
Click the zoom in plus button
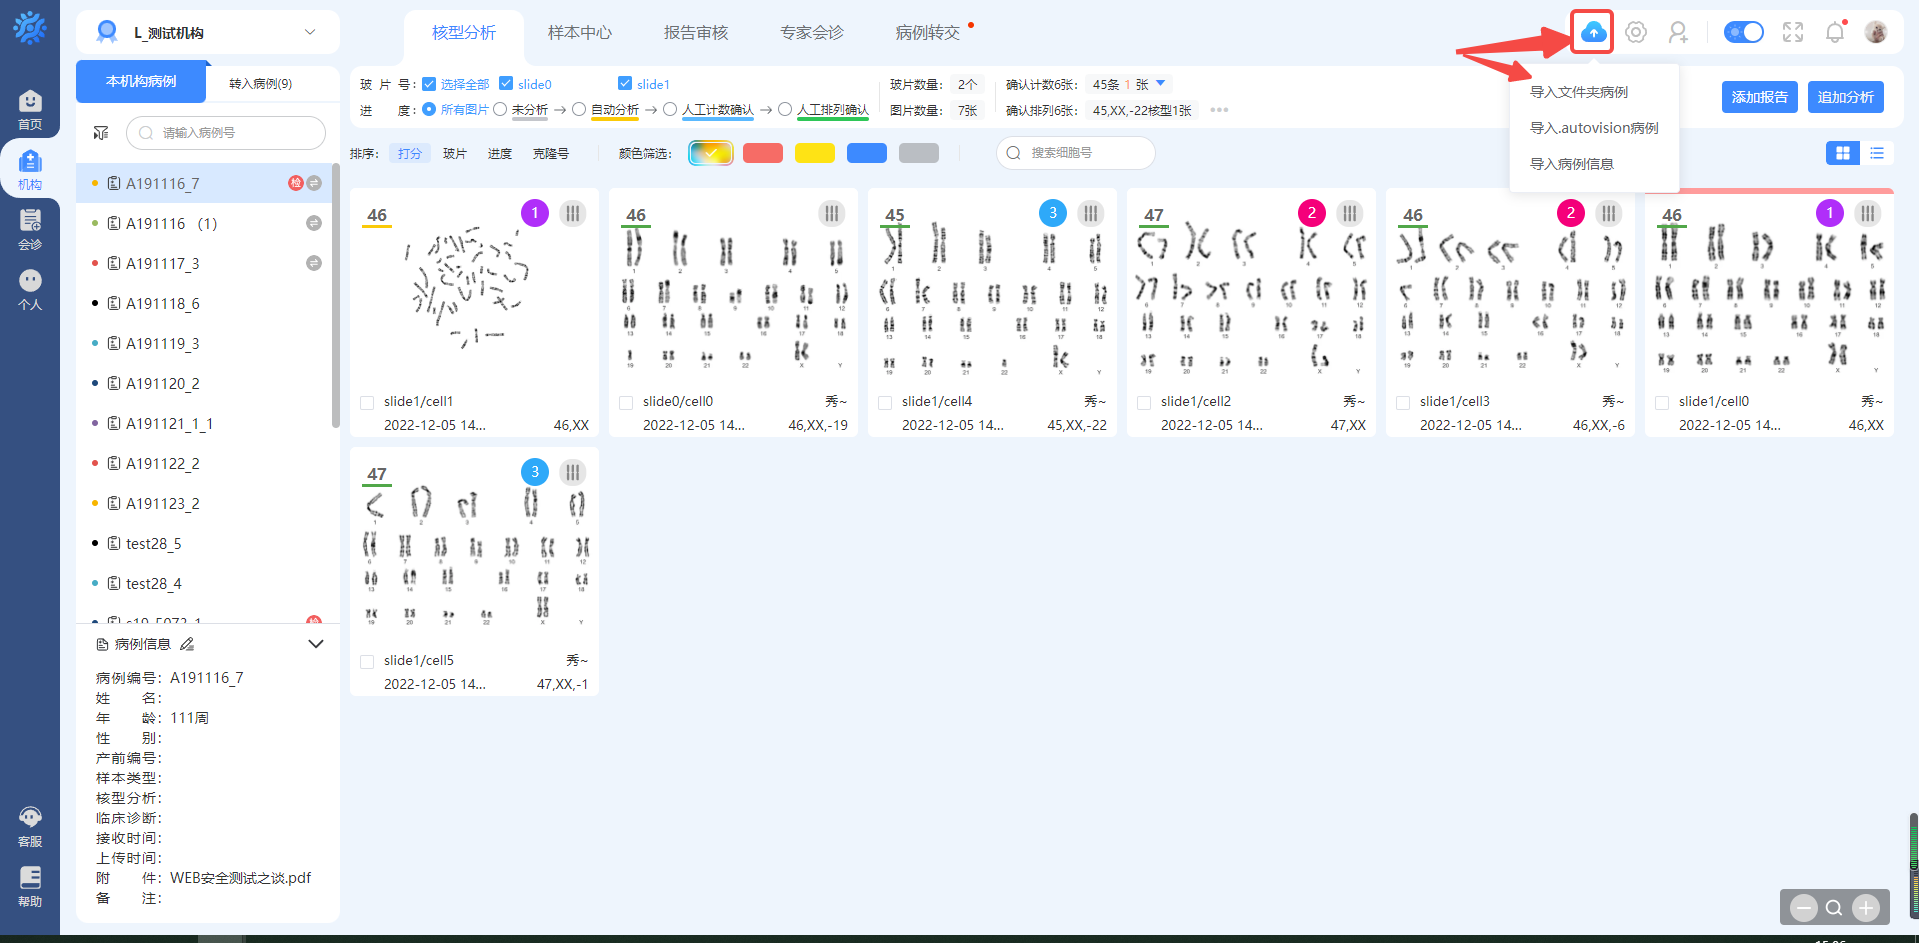[1866, 908]
